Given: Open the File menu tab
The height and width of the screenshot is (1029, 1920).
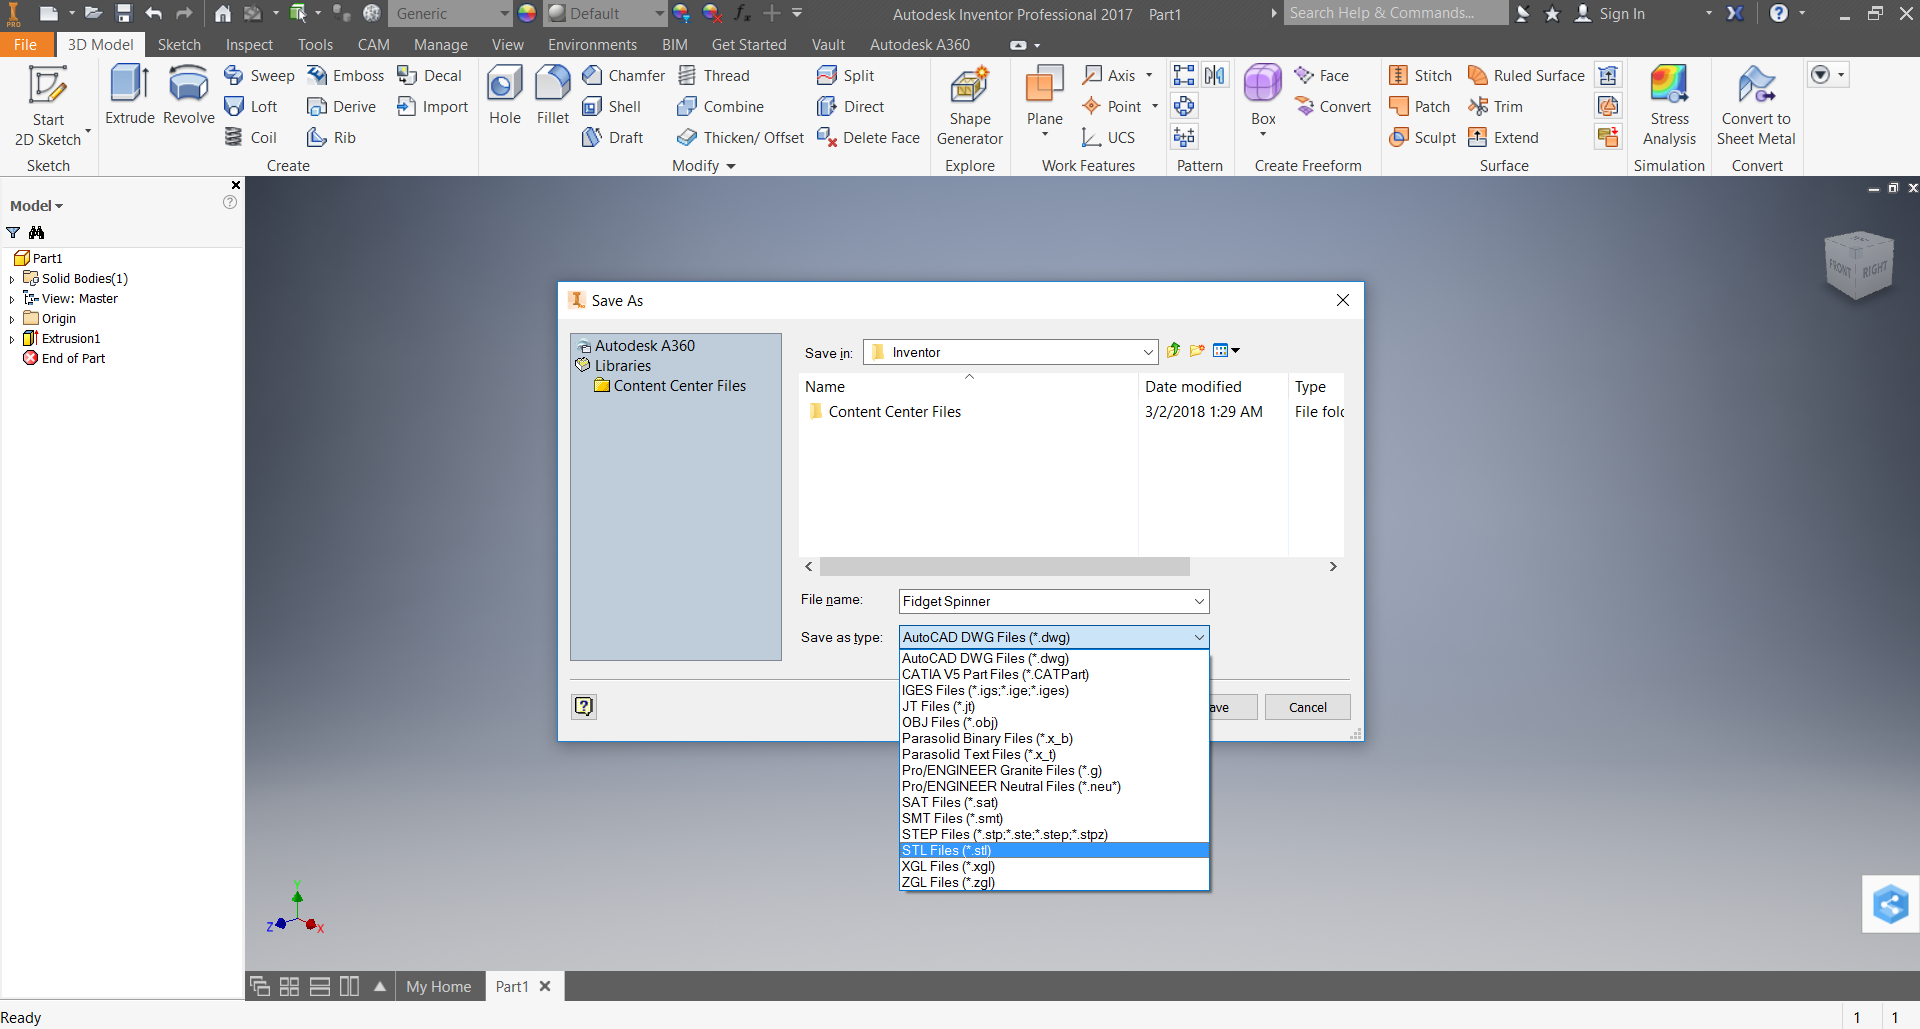Looking at the screenshot, I should tap(26, 45).
